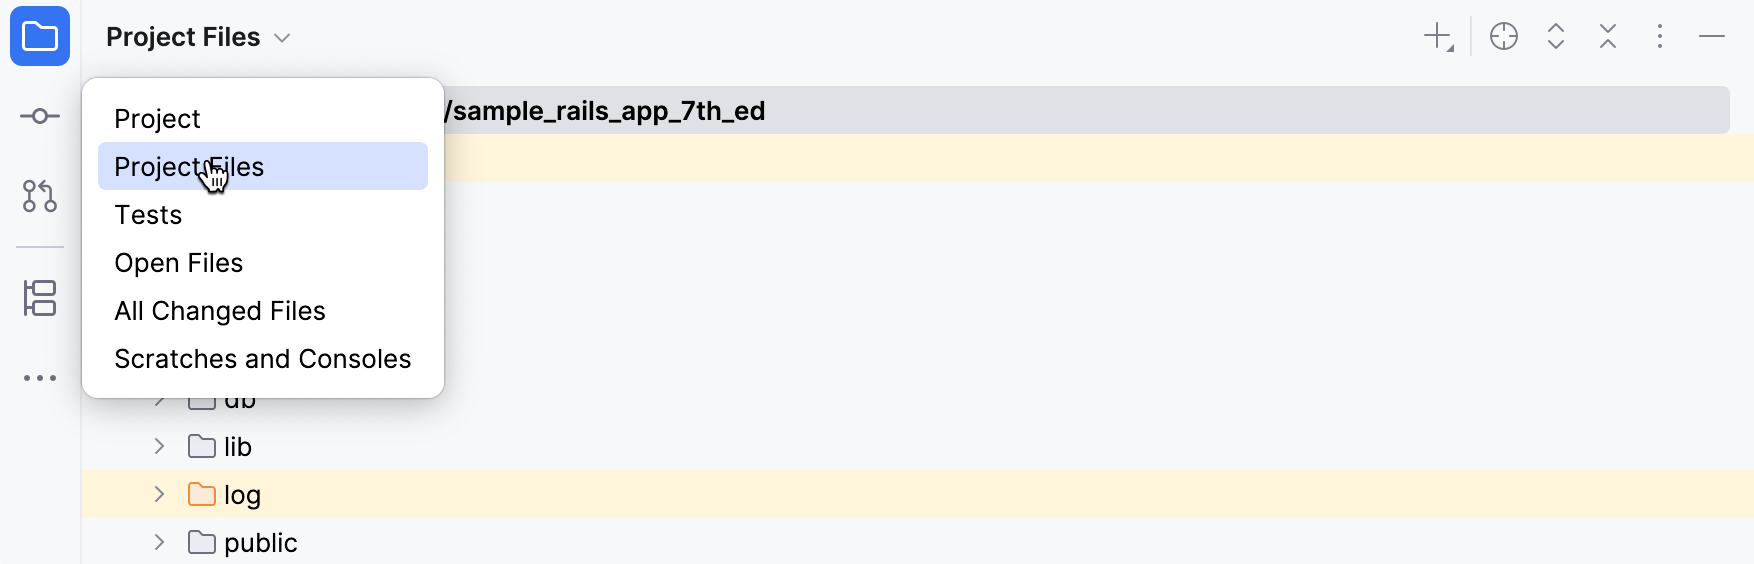Select the public folder in tree
The height and width of the screenshot is (564, 1754).
(260, 543)
